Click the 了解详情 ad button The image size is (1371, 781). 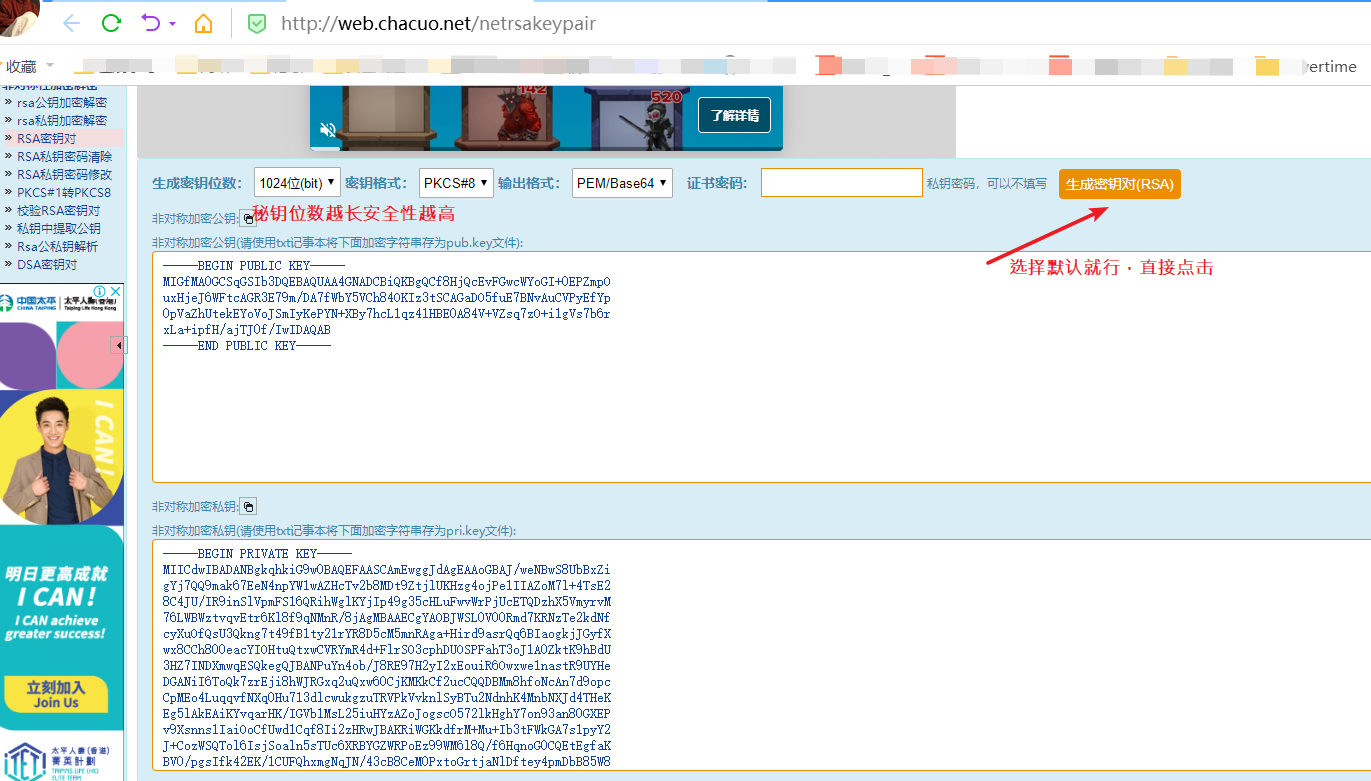coord(734,115)
